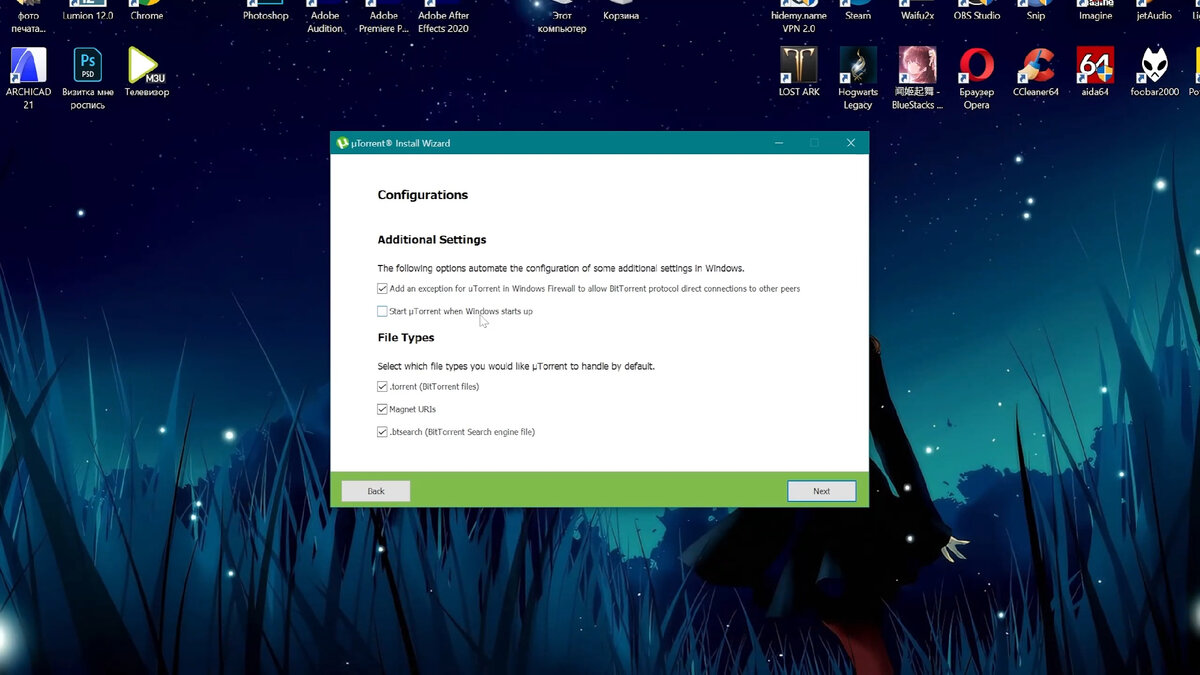Uncheck the Windows Firewall exception option
Screen dimensions: 1200x675
point(383,289)
